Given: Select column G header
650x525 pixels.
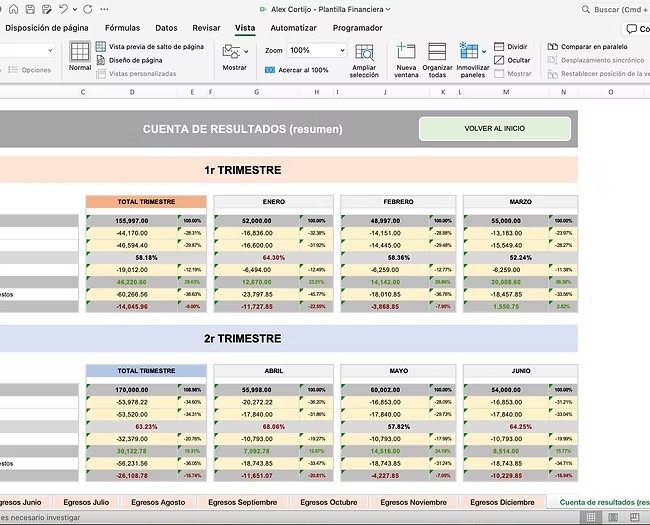Looking at the screenshot, I should point(257,92).
